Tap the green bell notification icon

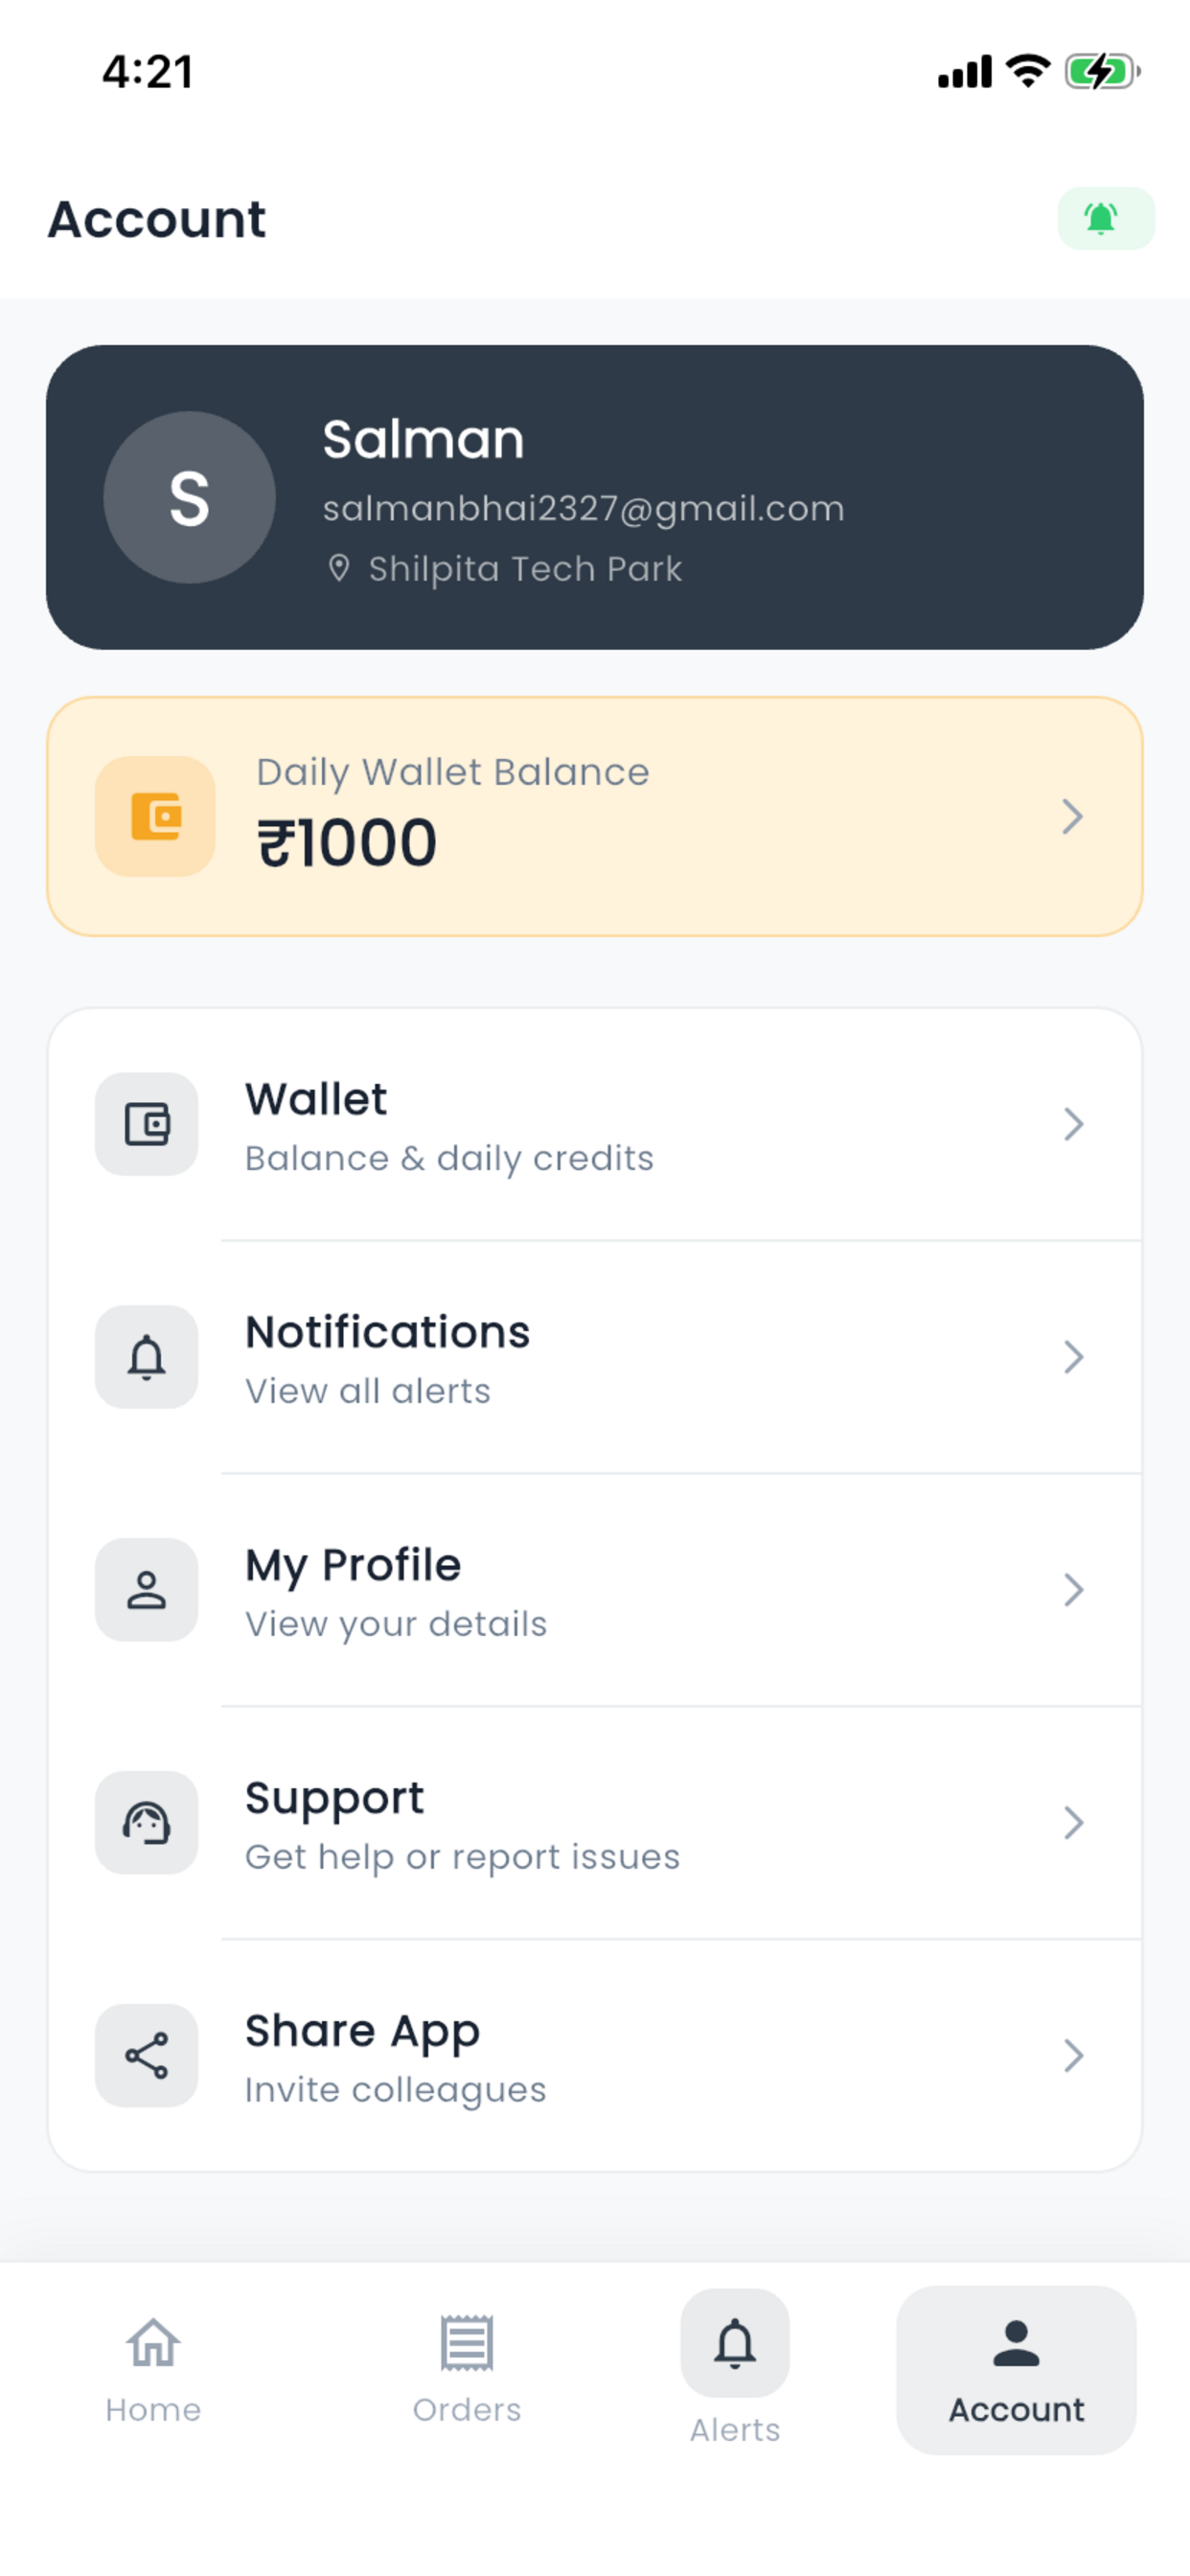pos(1105,218)
